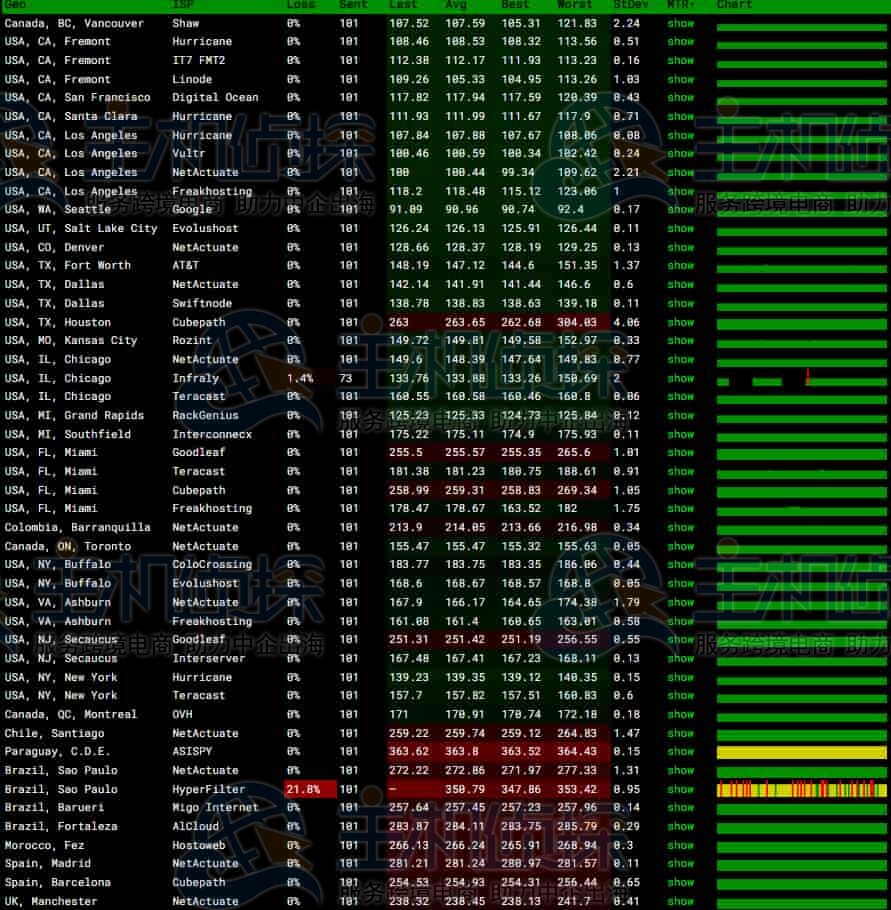Show MTR for Montreal OVH row
The height and width of the screenshot is (910, 891).
pos(680,714)
